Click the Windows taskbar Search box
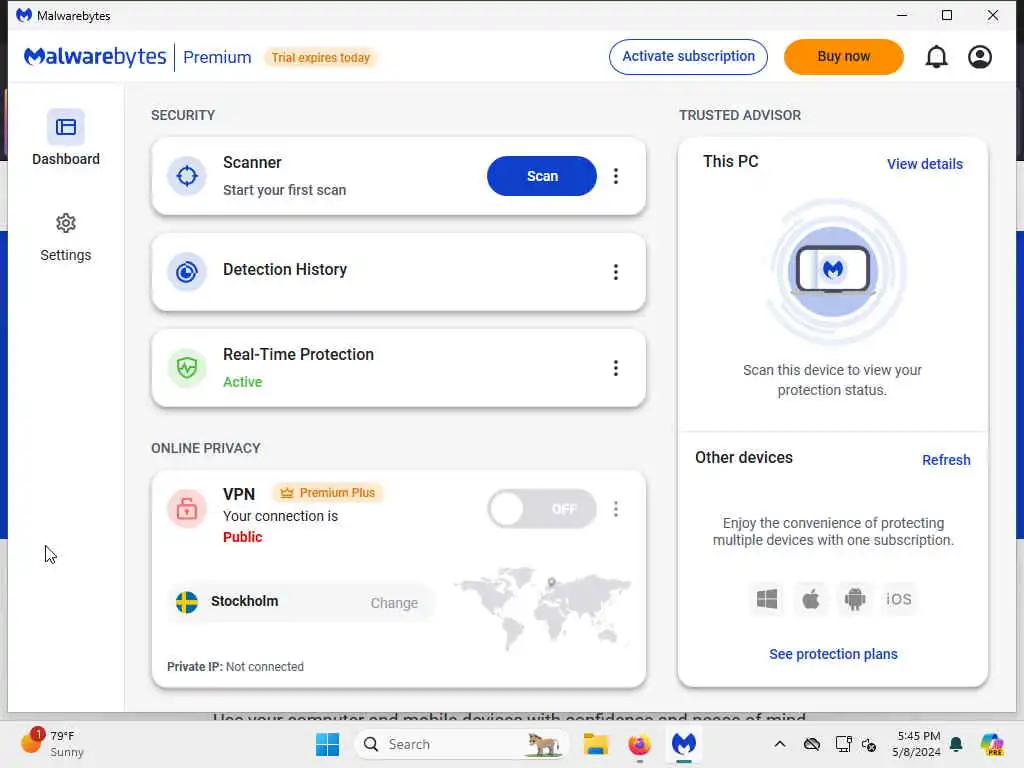1024x768 pixels. pyautogui.click(x=461, y=744)
